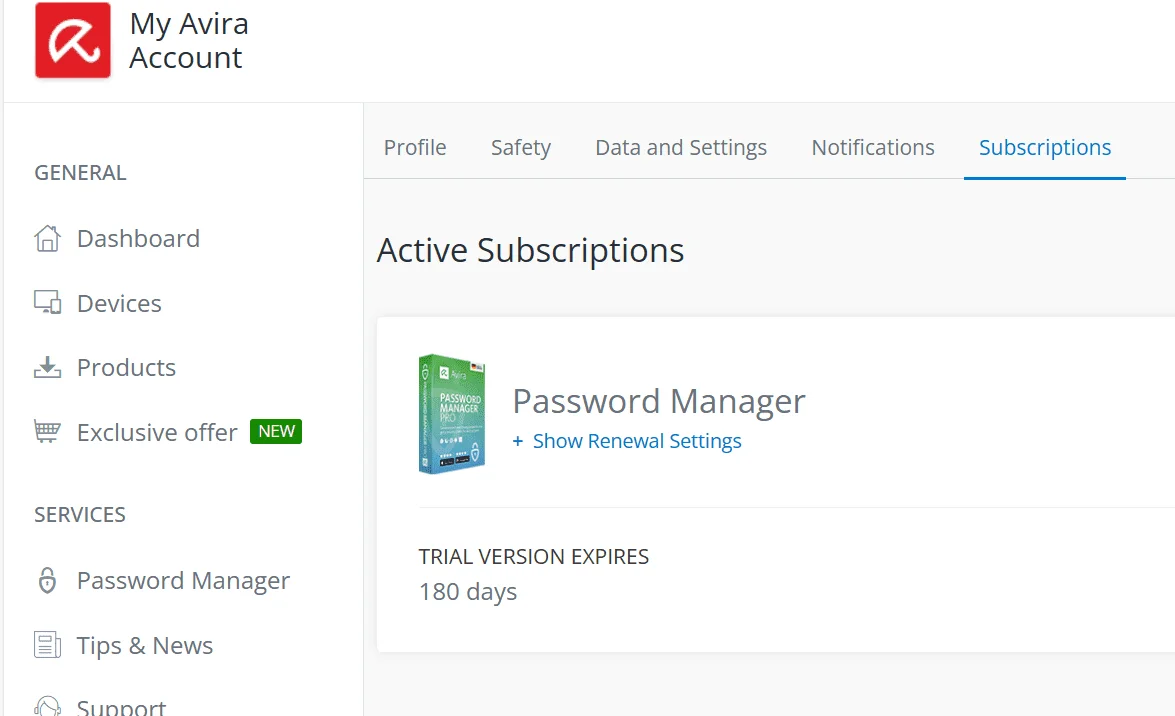This screenshot has width=1175, height=716.
Task: Click the Password Manager Pro box thumbnail
Action: [x=452, y=414]
